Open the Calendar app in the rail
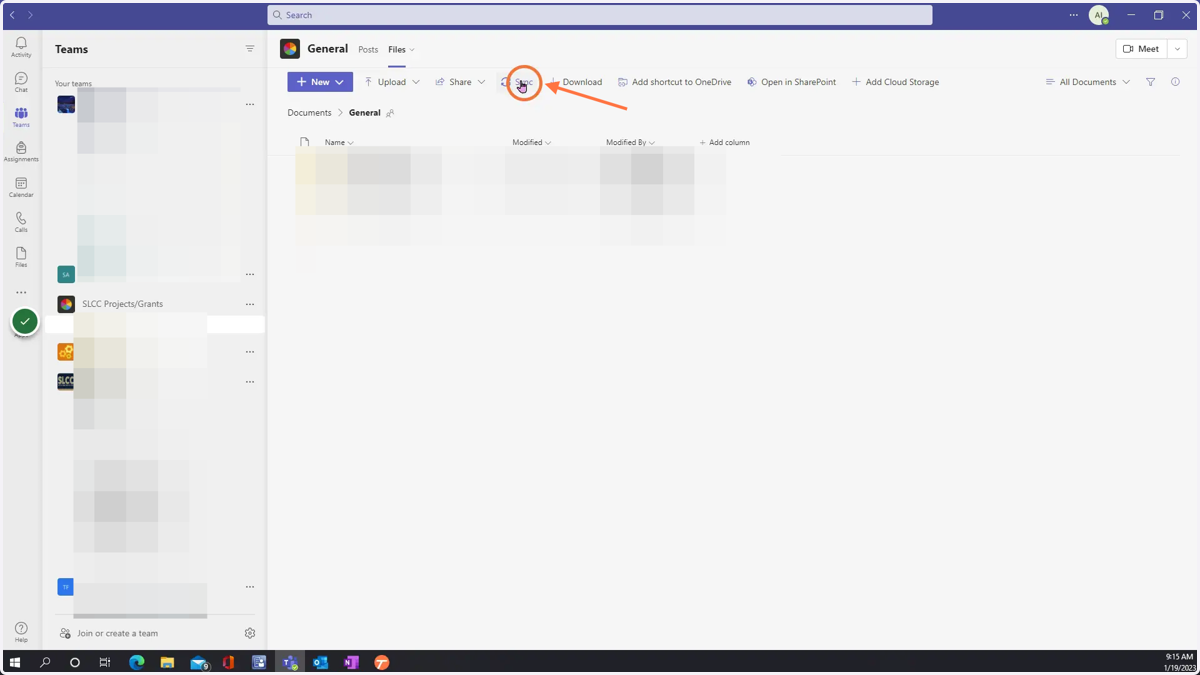 (21, 188)
